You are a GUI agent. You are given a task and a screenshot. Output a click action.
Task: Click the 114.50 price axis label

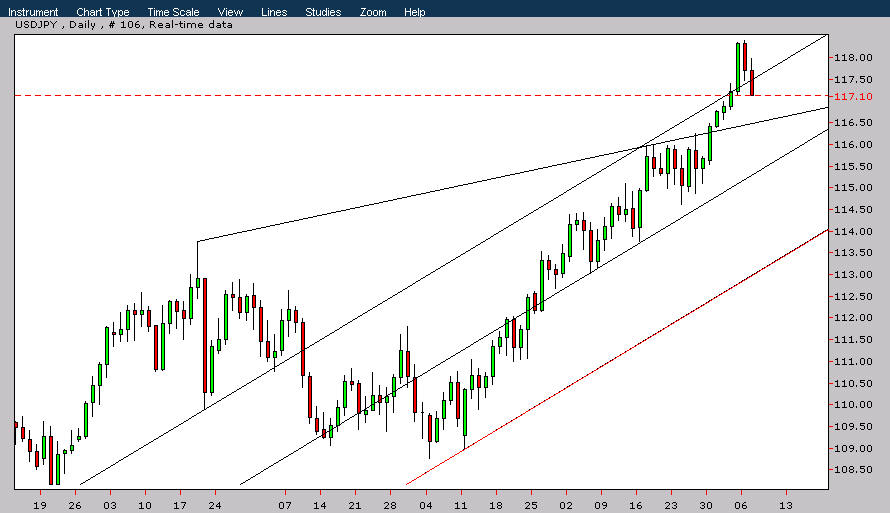tap(853, 210)
